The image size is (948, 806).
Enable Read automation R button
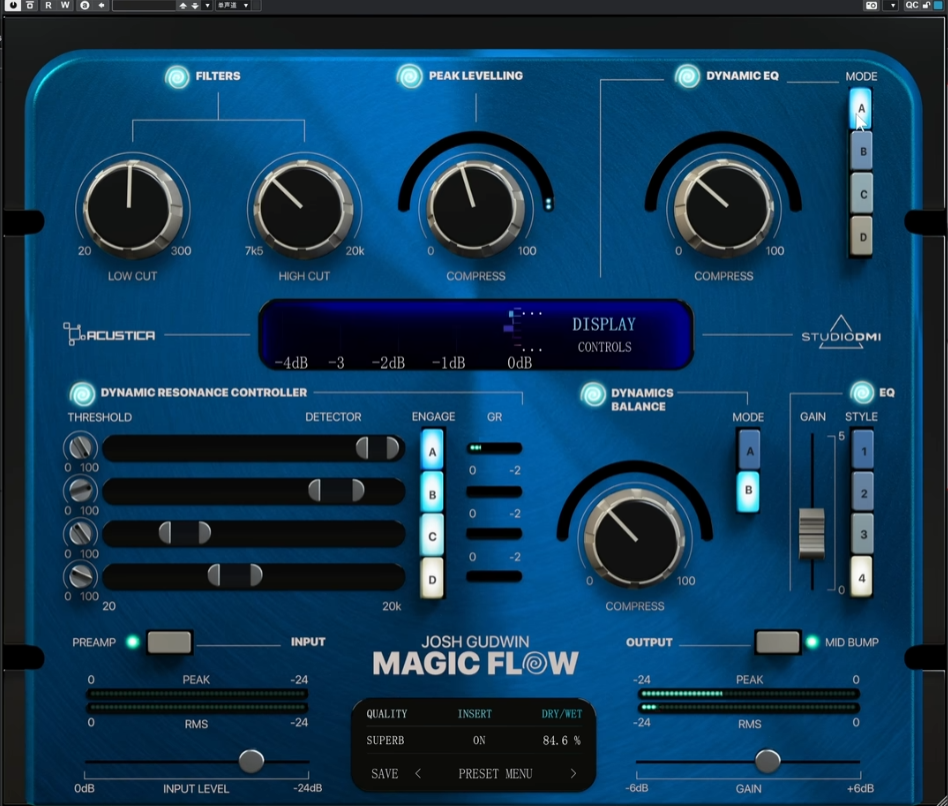48,5
